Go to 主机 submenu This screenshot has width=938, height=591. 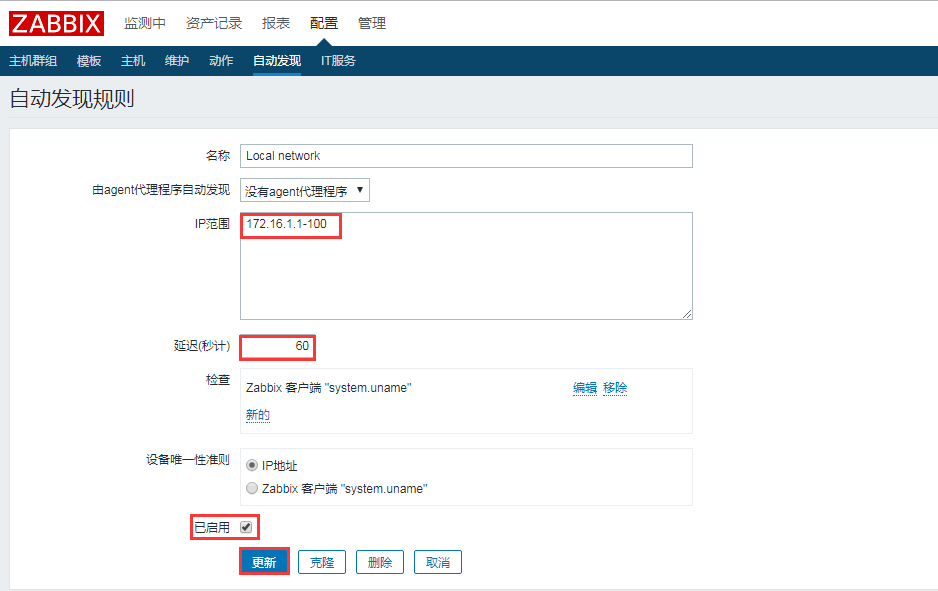coord(133,60)
